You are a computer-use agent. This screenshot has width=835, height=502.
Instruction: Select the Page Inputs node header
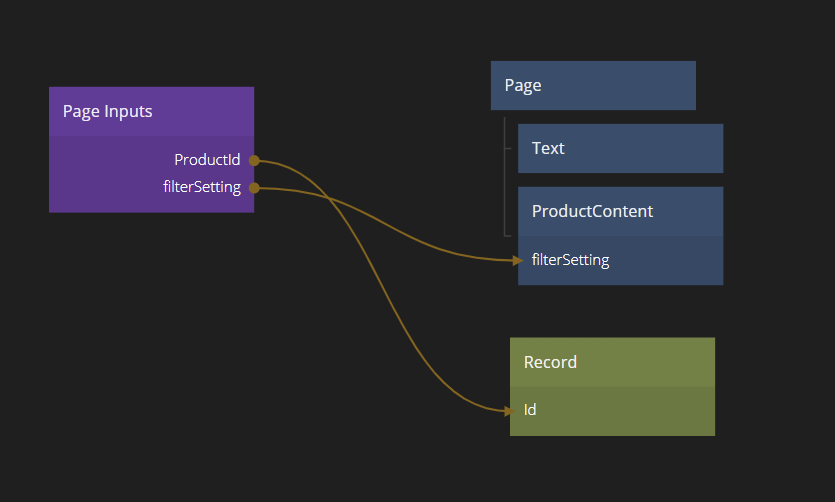pyautogui.click(x=151, y=111)
